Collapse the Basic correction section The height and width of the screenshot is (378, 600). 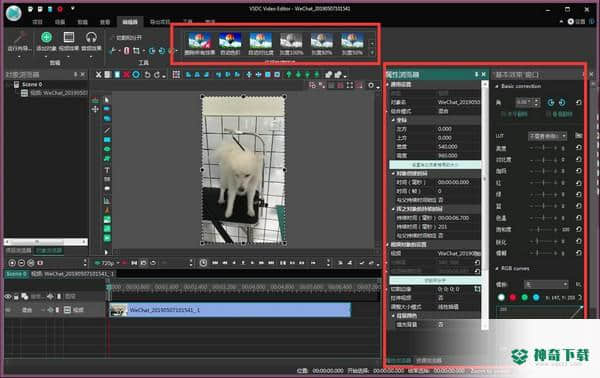(497, 86)
